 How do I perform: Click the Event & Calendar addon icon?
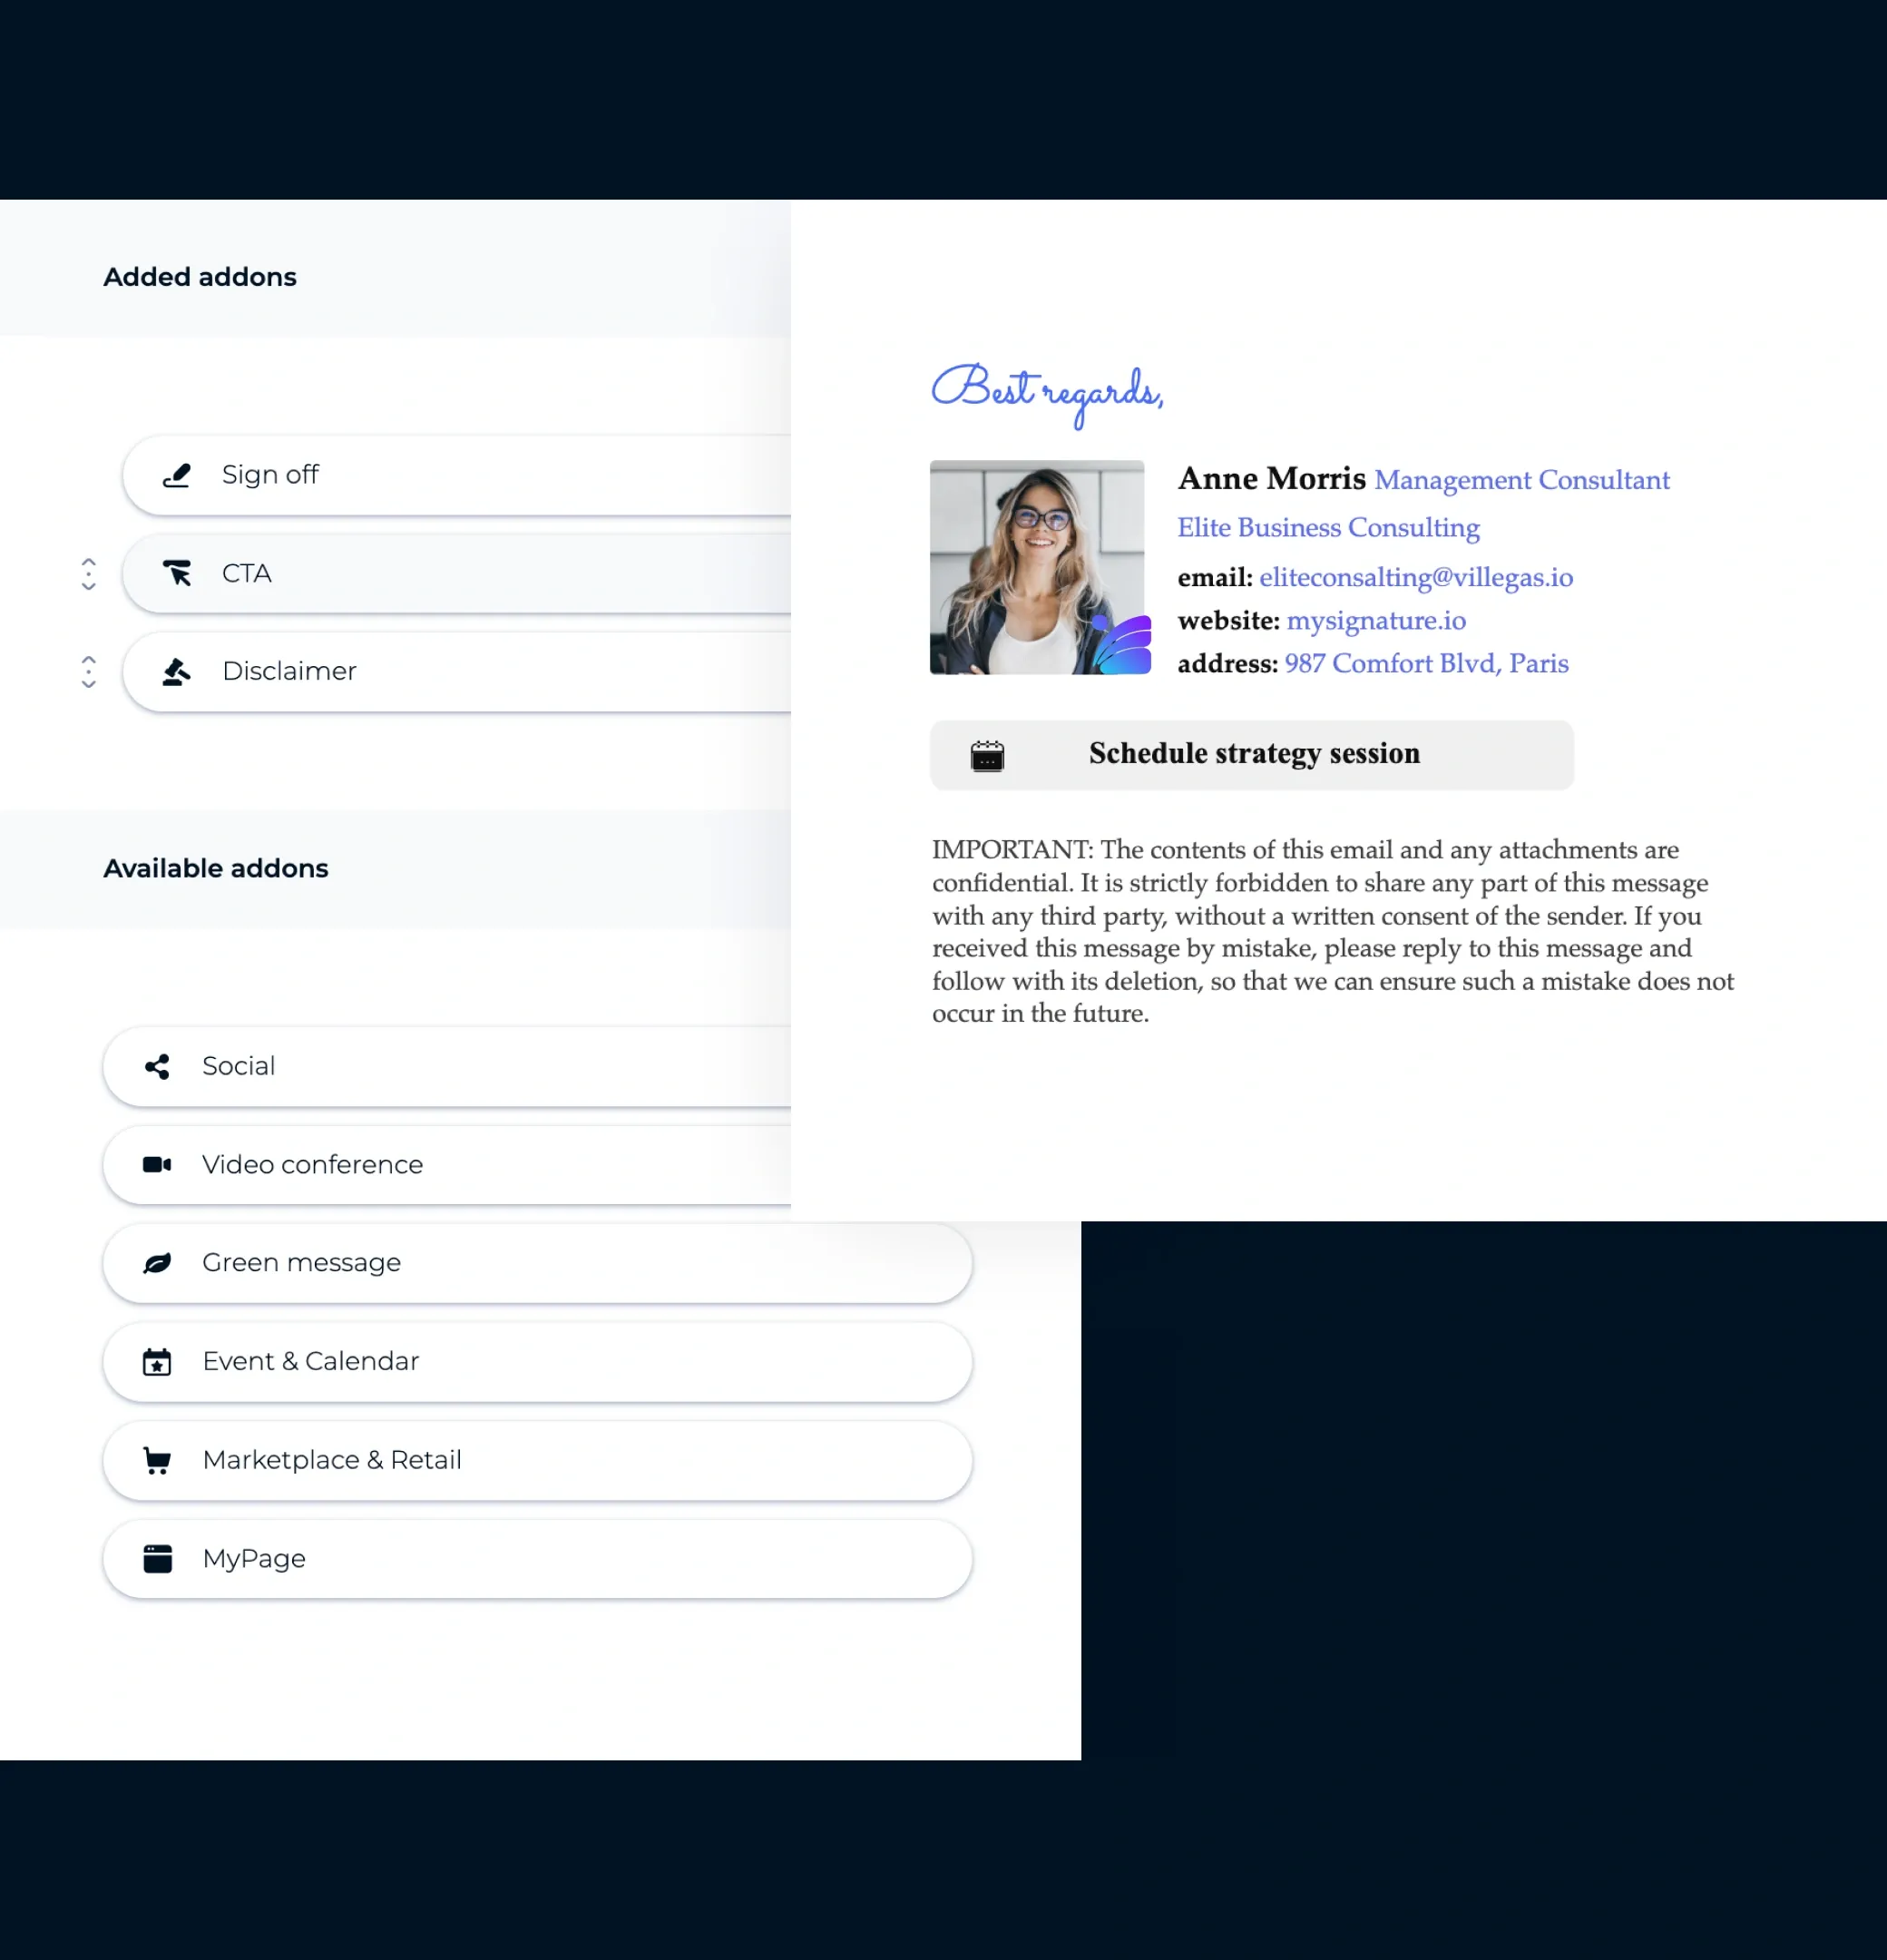(x=156, y=1361)
